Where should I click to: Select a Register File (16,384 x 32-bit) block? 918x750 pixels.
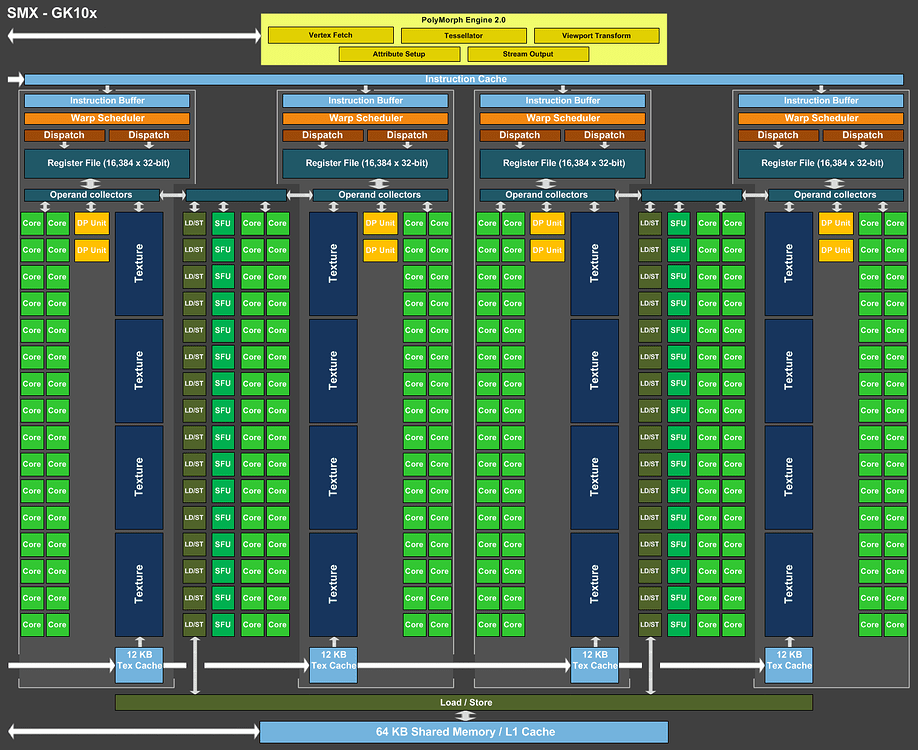pos(107,162)
